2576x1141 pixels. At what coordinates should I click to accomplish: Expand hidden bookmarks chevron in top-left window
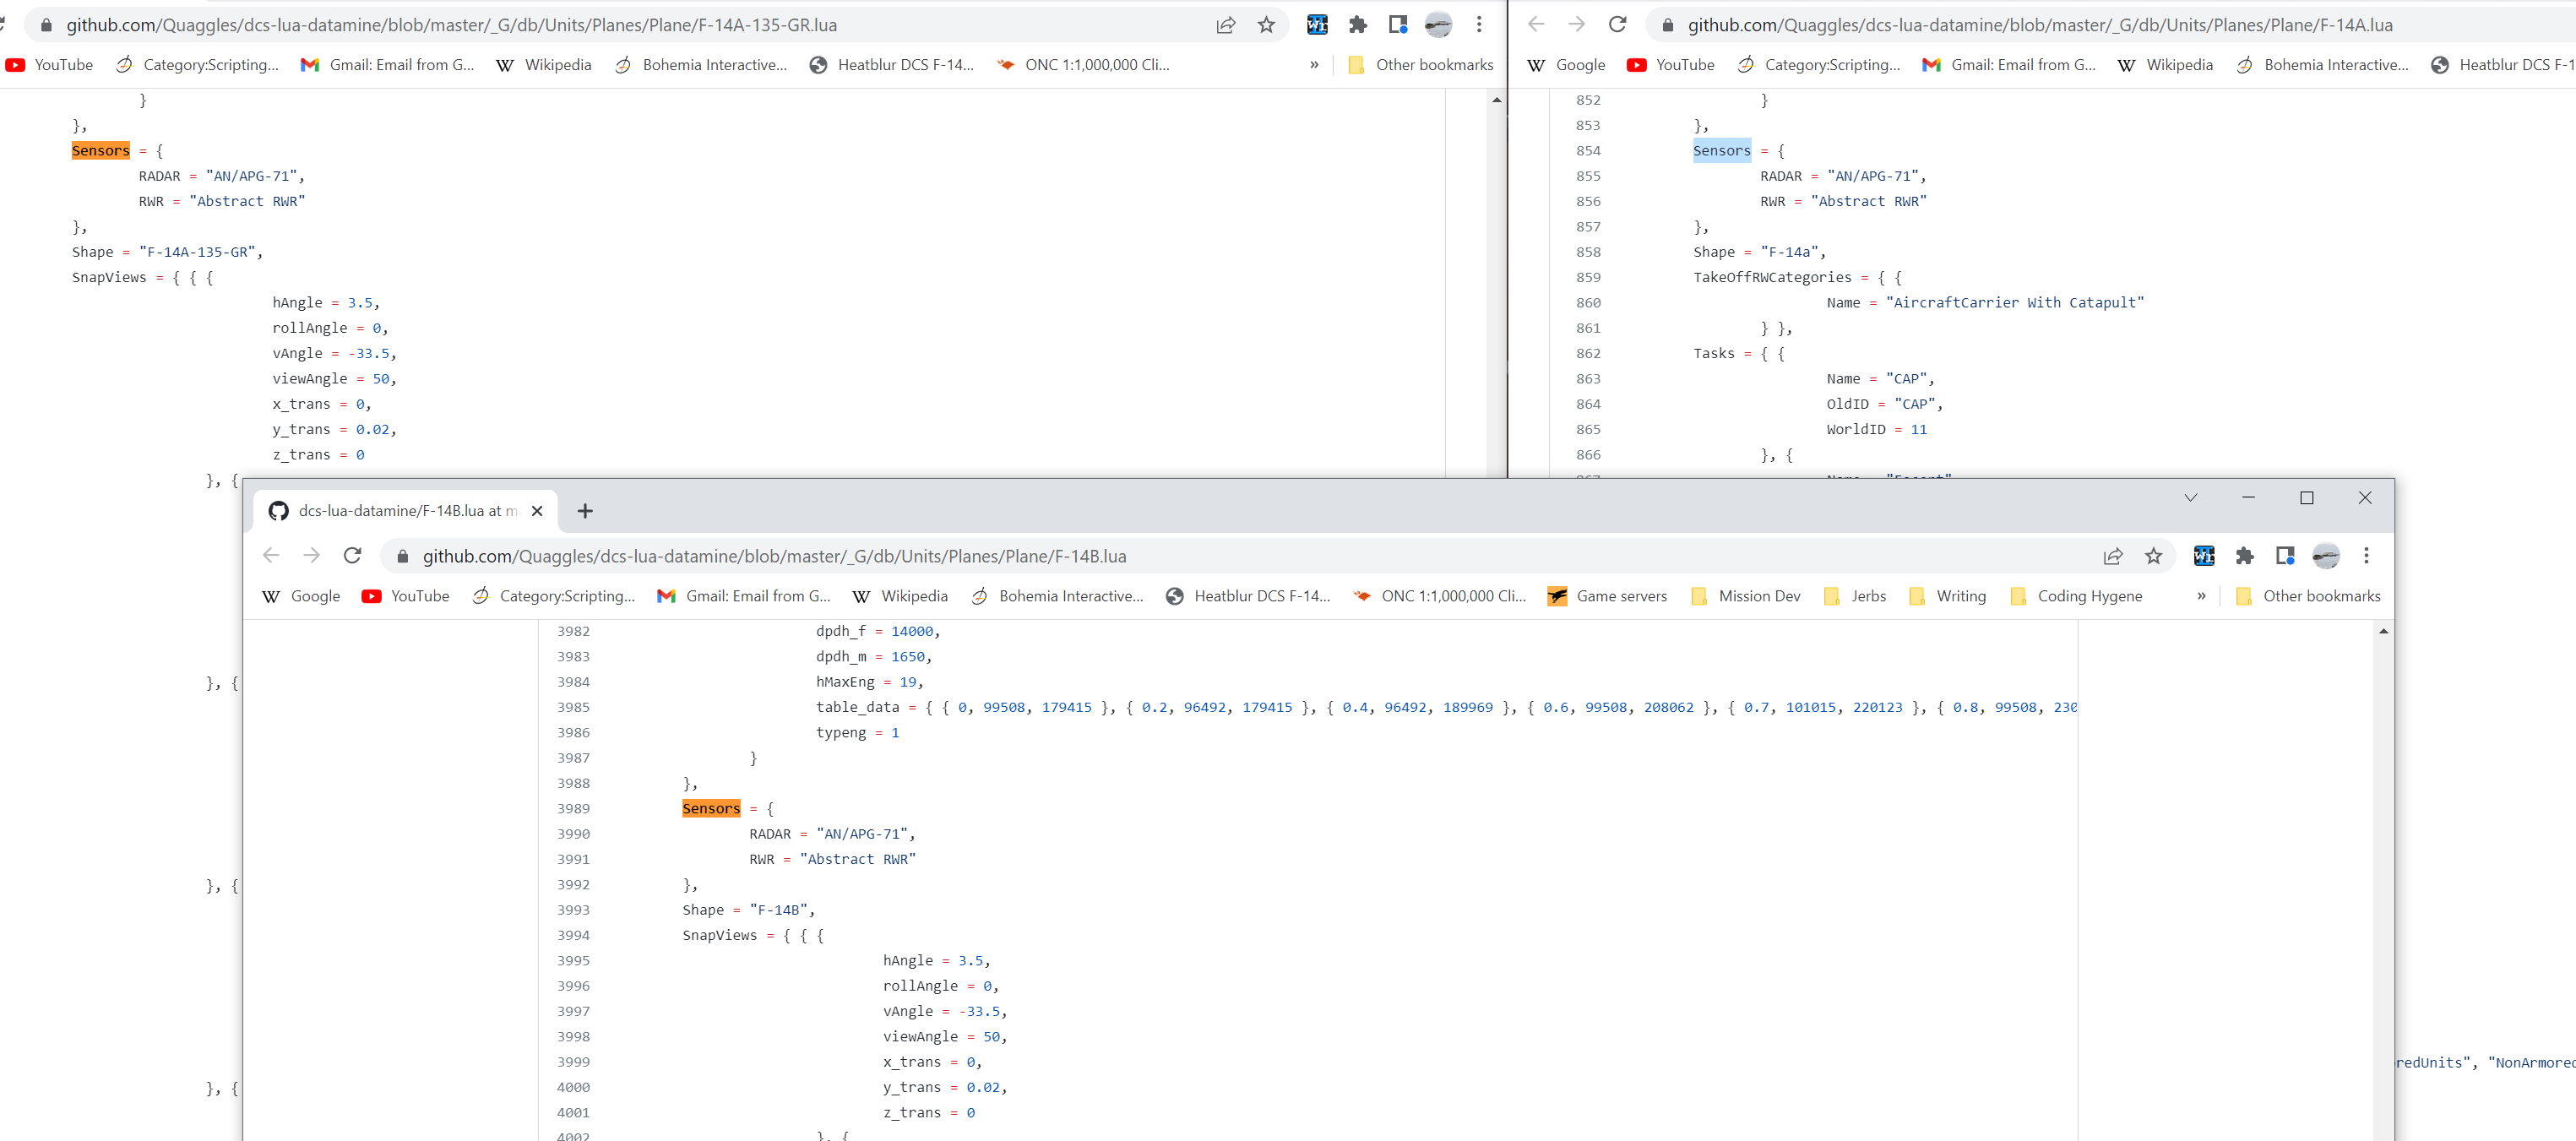pyautogui.click(x=1314, y=65)
